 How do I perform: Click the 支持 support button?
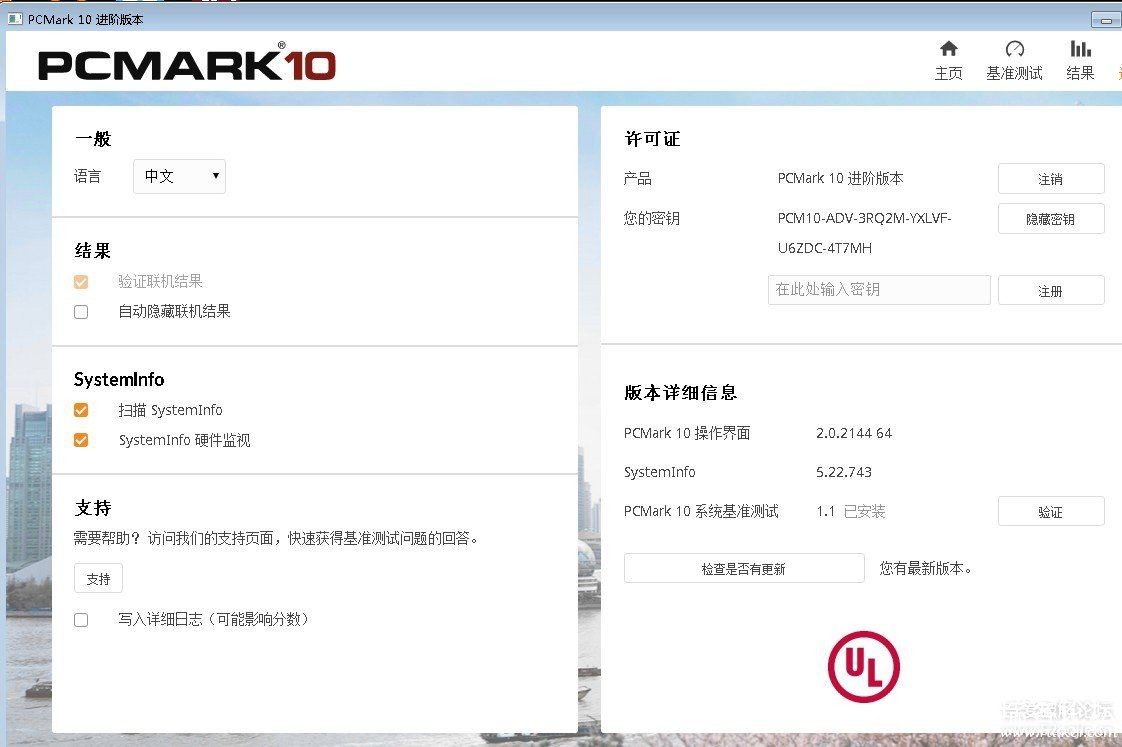[98, 578]
